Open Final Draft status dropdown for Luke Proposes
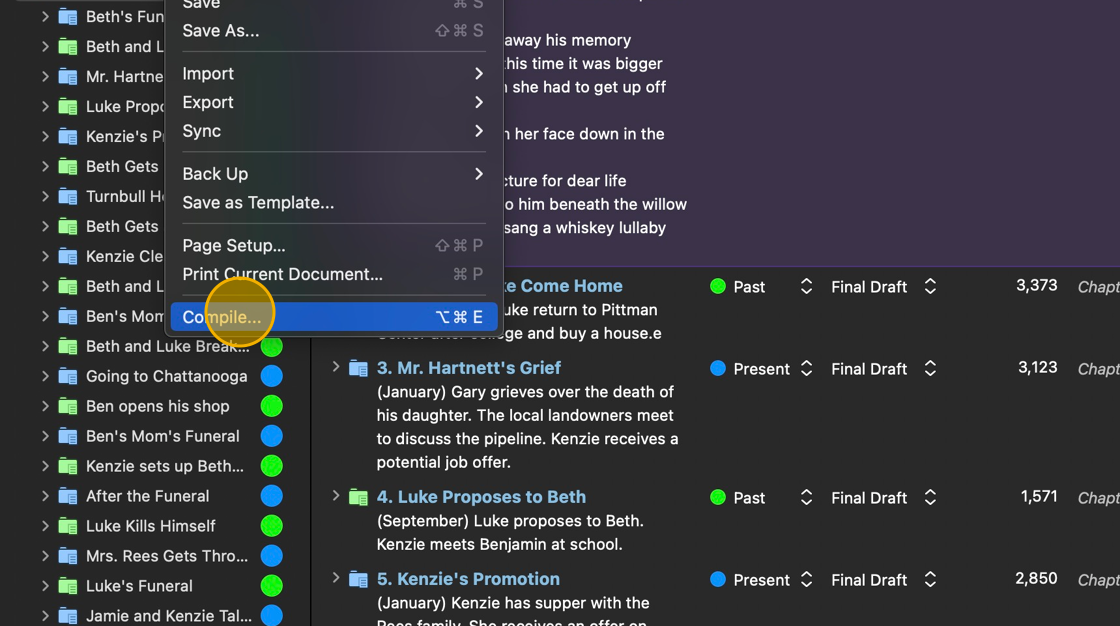Image resolution: width=1120 pixels, height=626 pixels. (930, 498)
